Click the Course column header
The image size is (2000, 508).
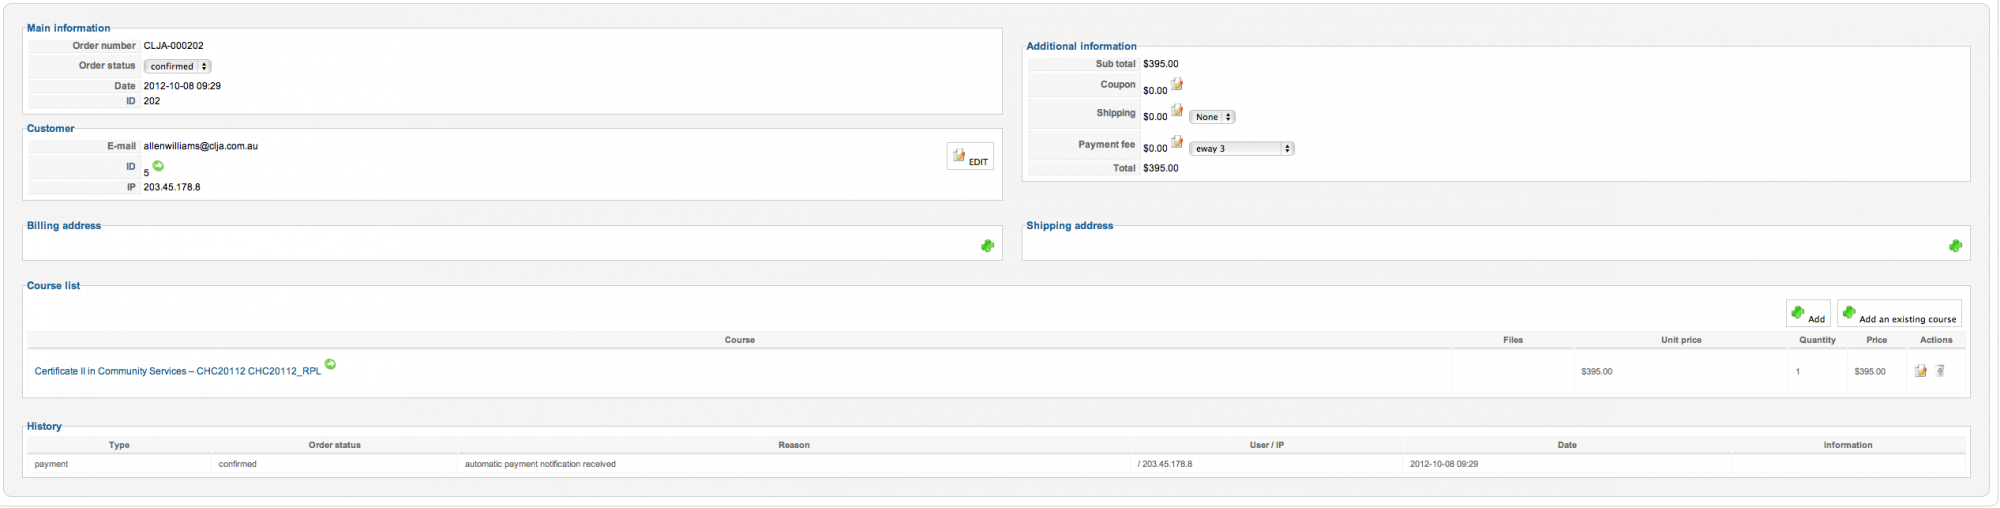click(x=739, y=340)
